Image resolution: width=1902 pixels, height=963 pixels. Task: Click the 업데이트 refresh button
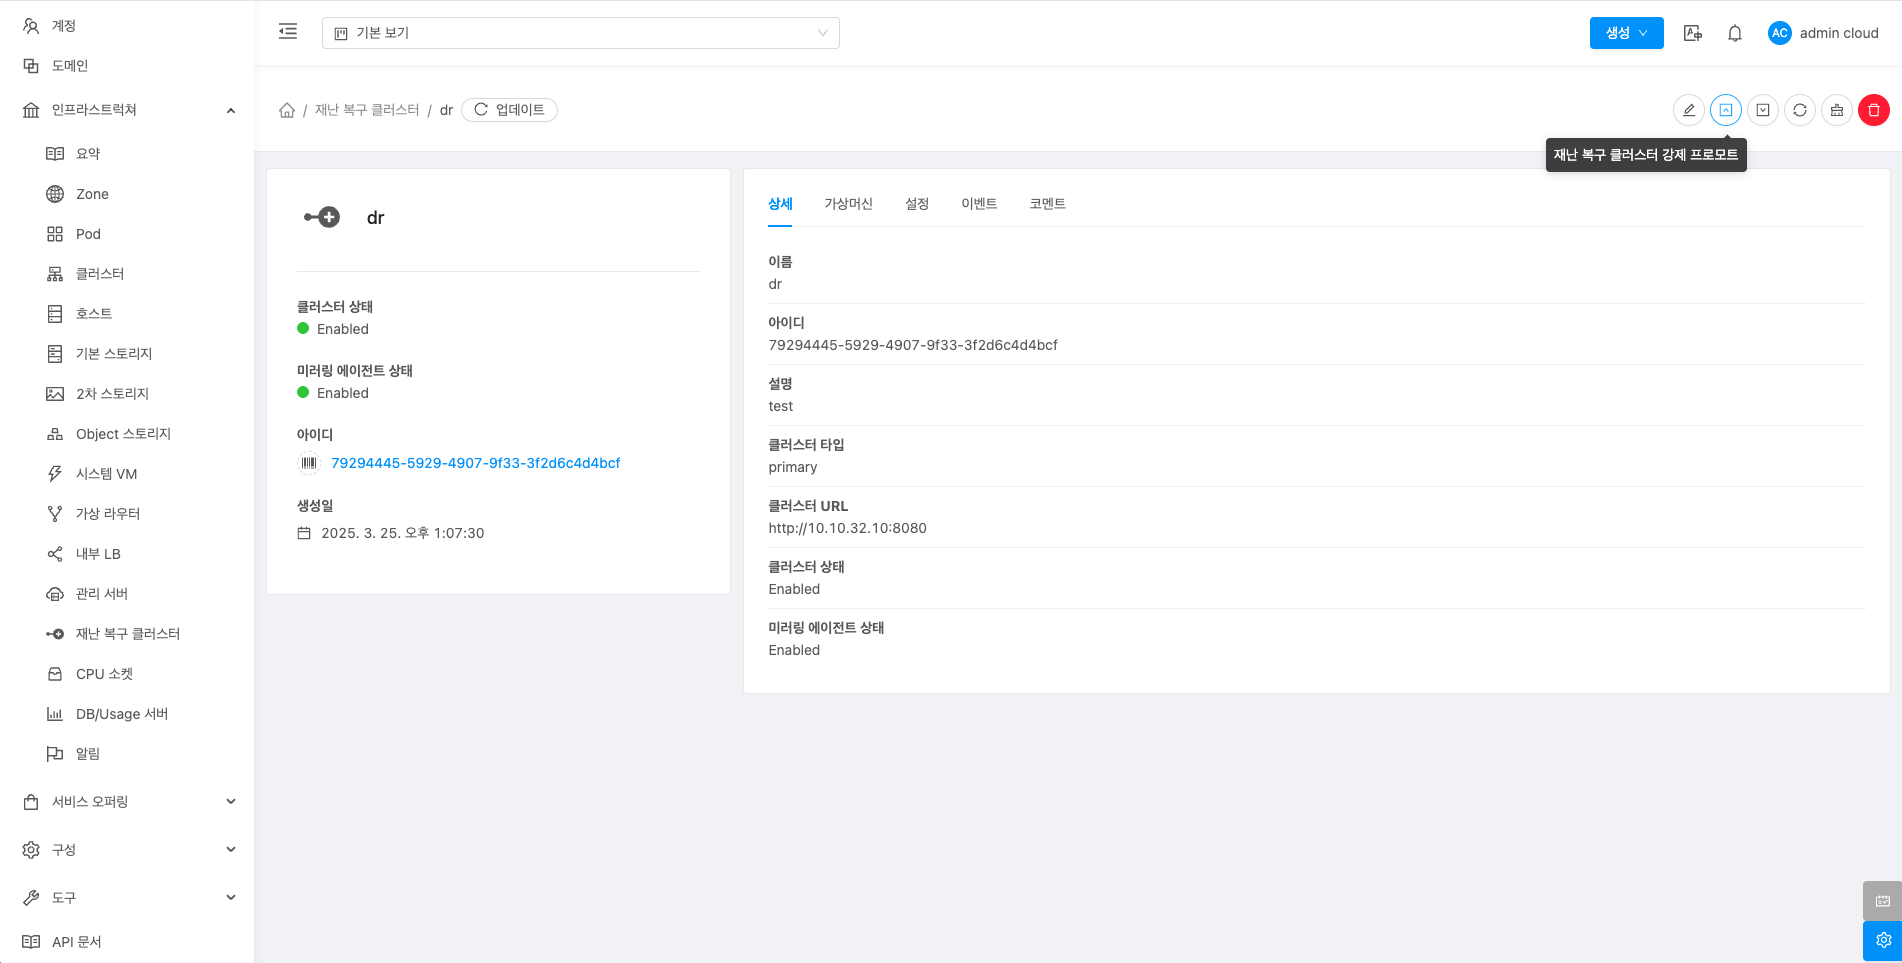(509, 110)
